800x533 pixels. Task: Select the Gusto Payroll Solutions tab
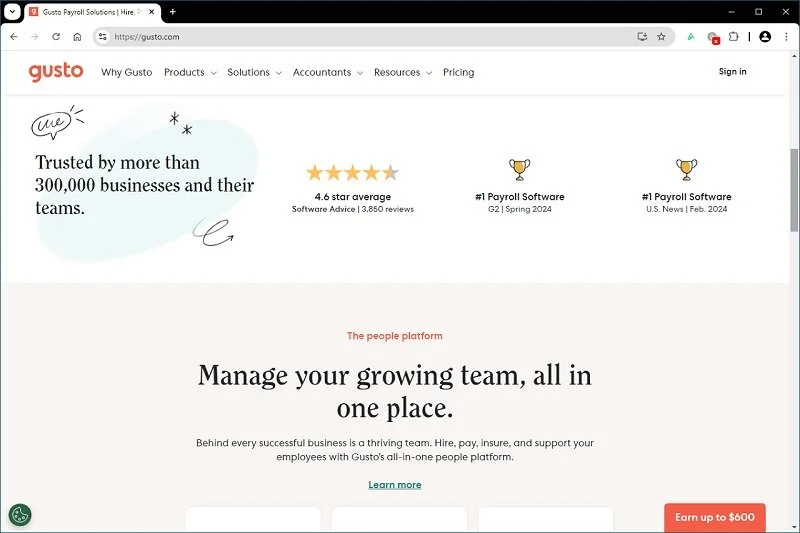[x=92, y=12]
